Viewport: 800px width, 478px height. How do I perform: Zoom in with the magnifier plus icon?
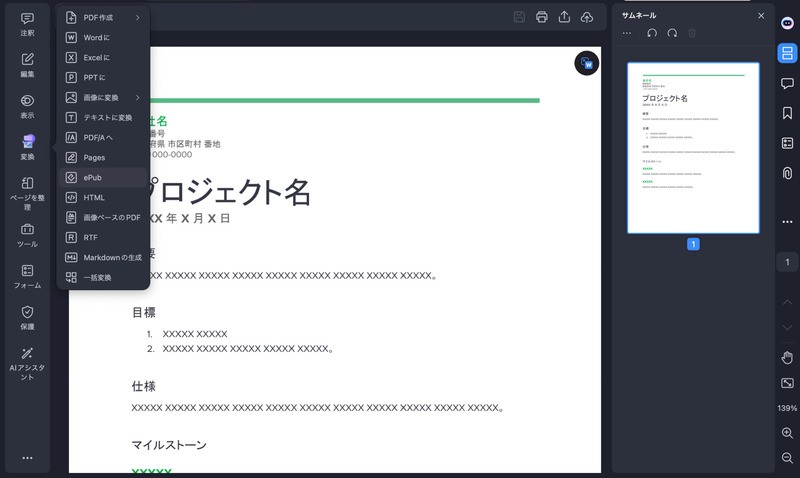[787, 433]
